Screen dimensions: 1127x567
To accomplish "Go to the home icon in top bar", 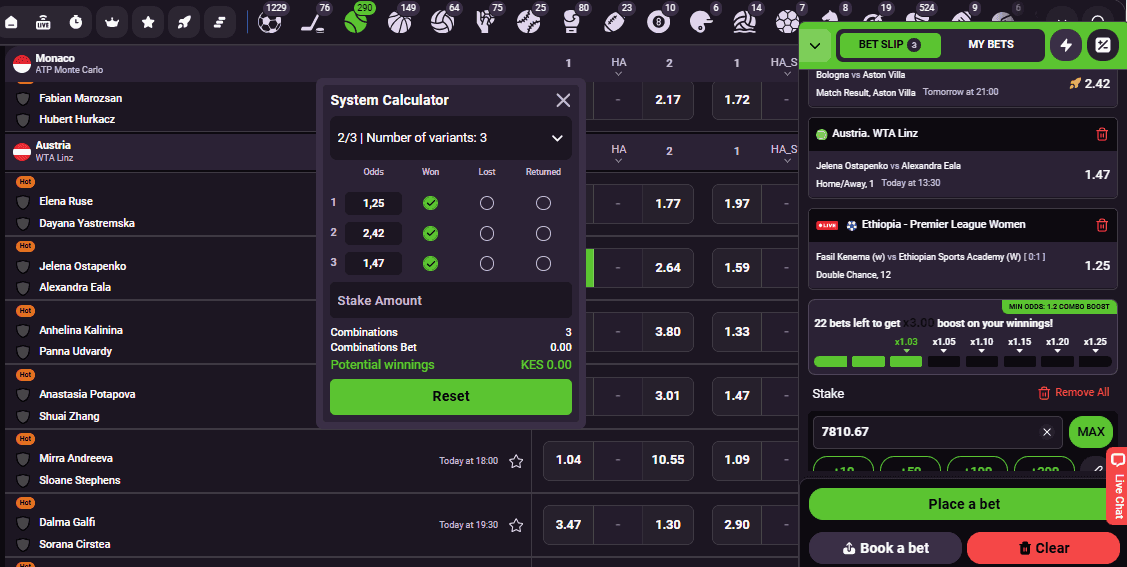I will coord(12,22).
